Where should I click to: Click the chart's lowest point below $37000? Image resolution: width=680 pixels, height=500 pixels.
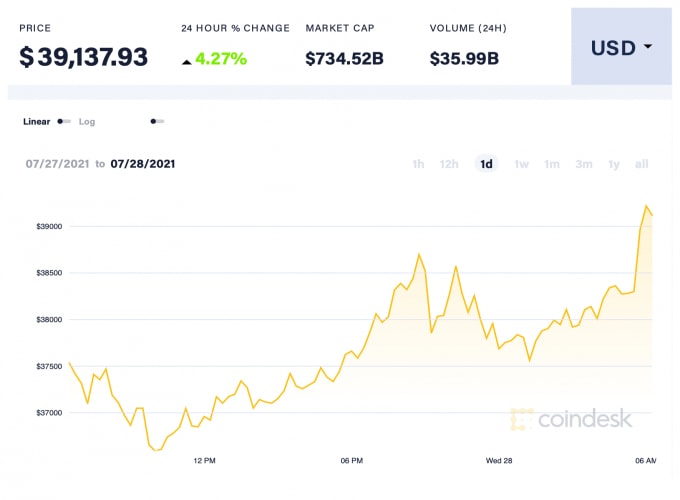click(x=156, y=450)
